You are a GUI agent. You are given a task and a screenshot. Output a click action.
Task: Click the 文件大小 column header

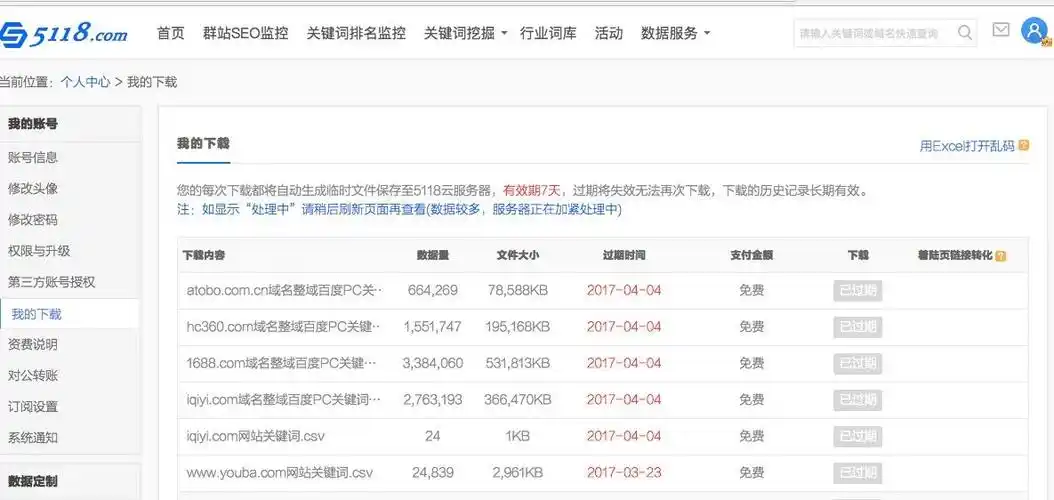(518, 255)
